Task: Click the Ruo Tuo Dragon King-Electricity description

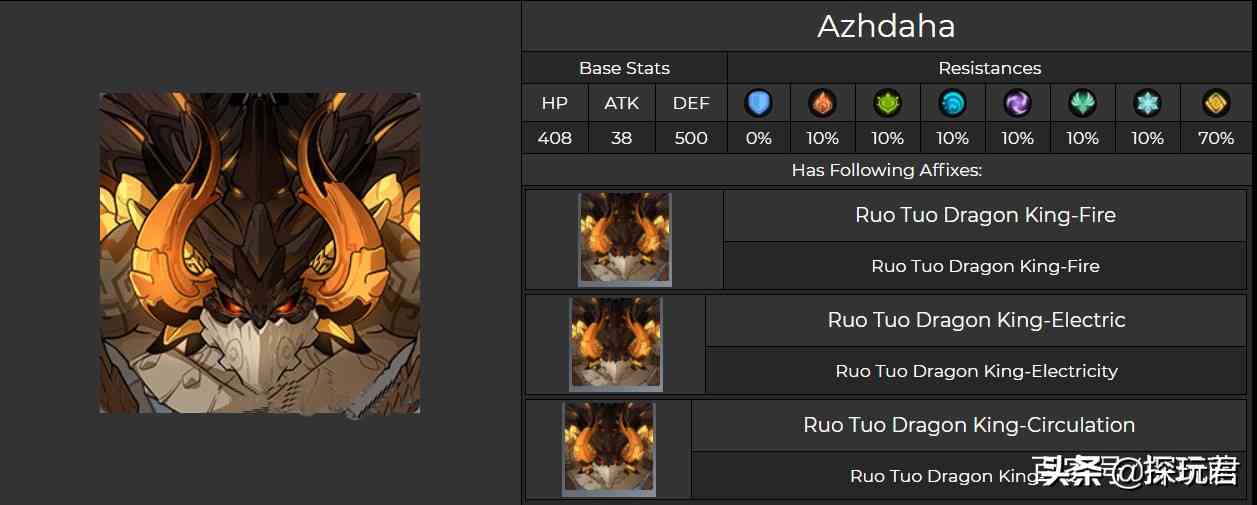Action: coord(976,371)
